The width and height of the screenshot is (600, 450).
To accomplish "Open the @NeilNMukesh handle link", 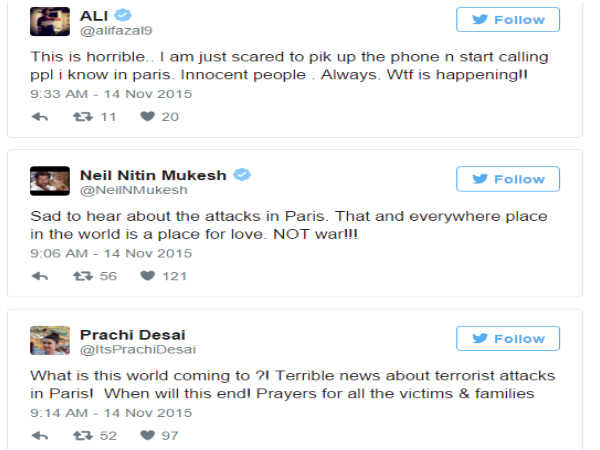I will click(121, 190).
